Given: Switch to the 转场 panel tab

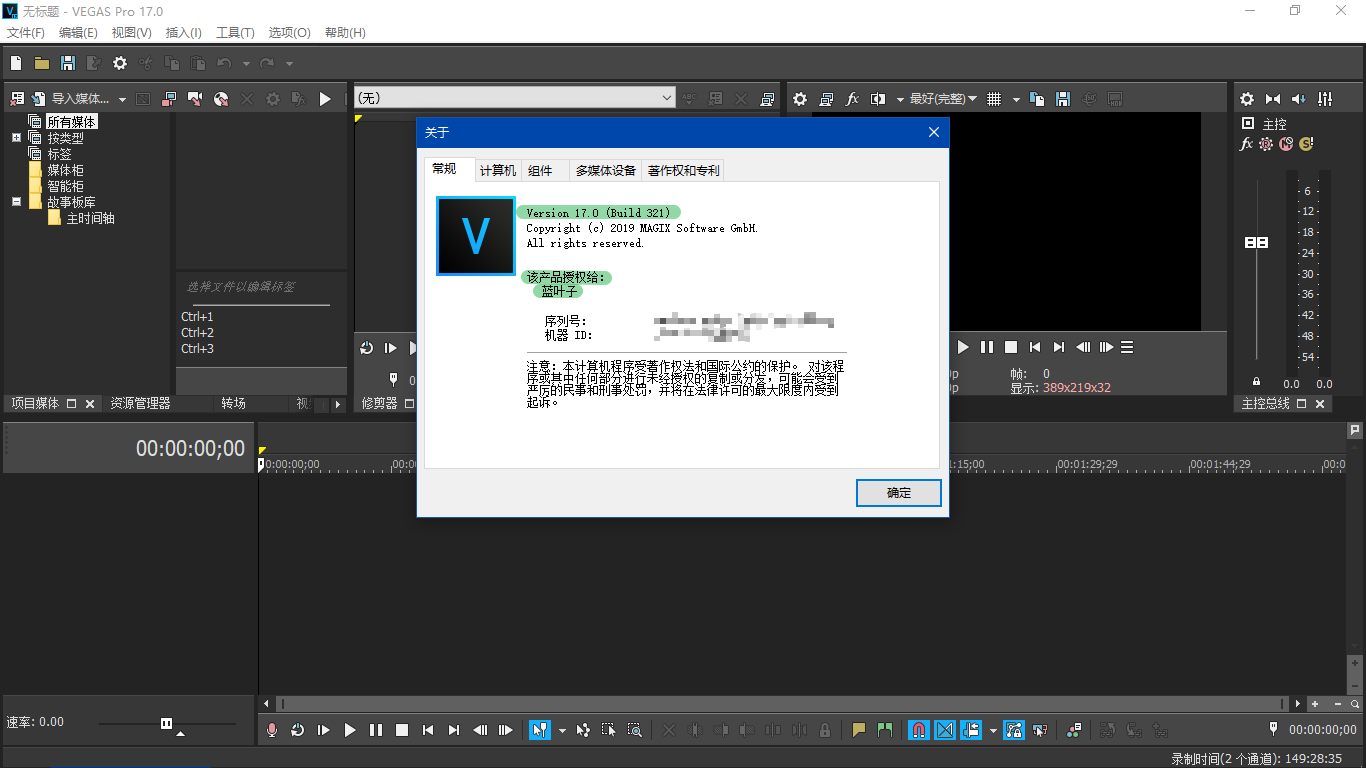Looking at the screenshot, I should pyautogui.click(x=233, y=404).
